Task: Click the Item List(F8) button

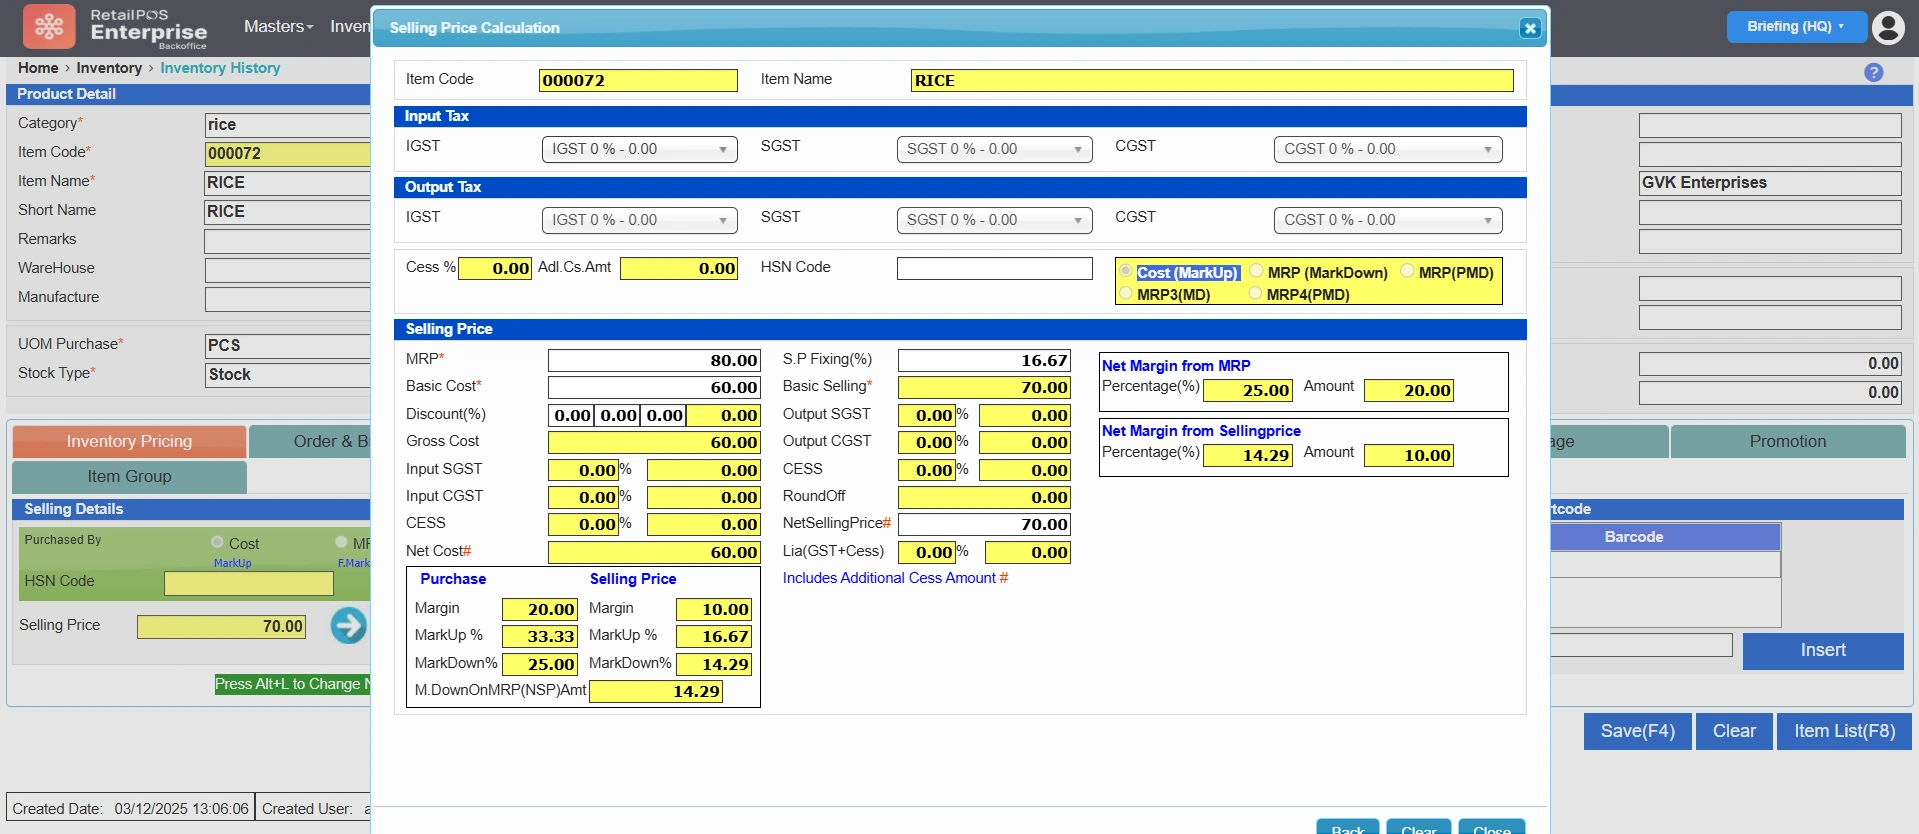Action: [x=1843, y=731]
